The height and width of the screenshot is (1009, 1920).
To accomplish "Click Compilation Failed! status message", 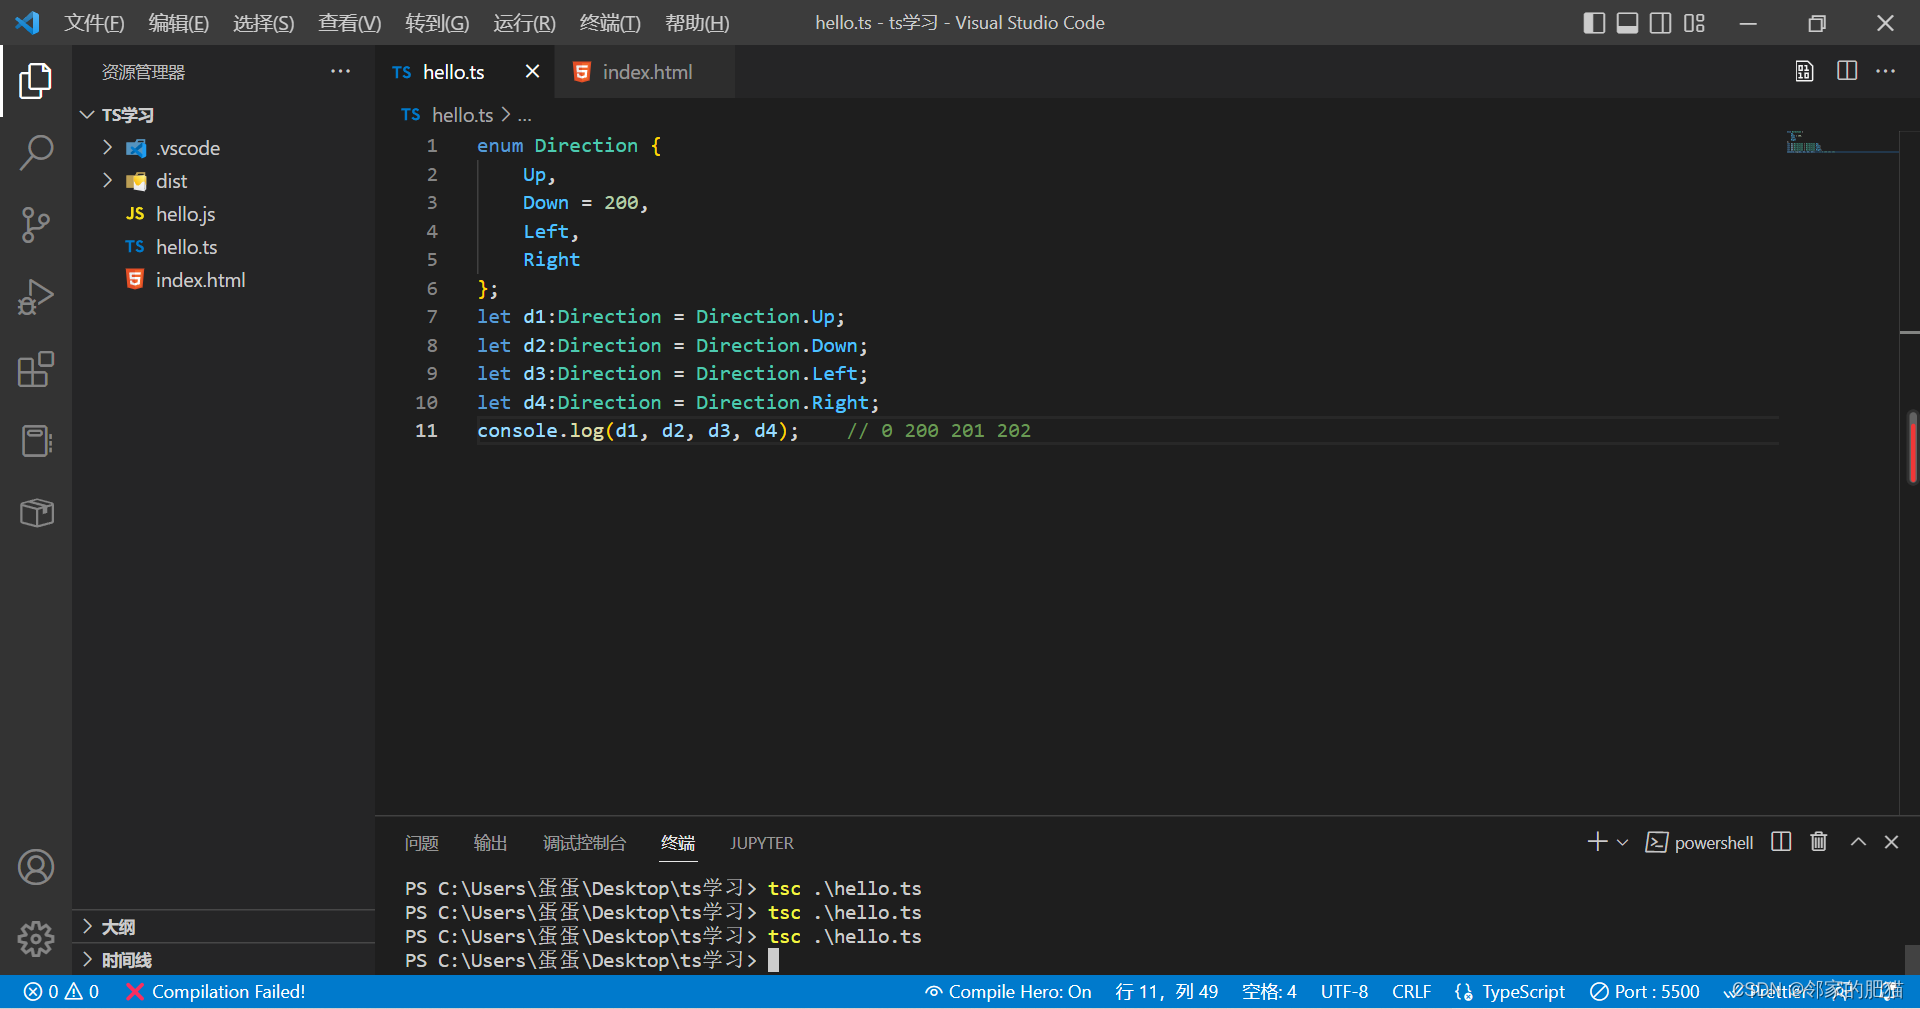I will point(216,992).
